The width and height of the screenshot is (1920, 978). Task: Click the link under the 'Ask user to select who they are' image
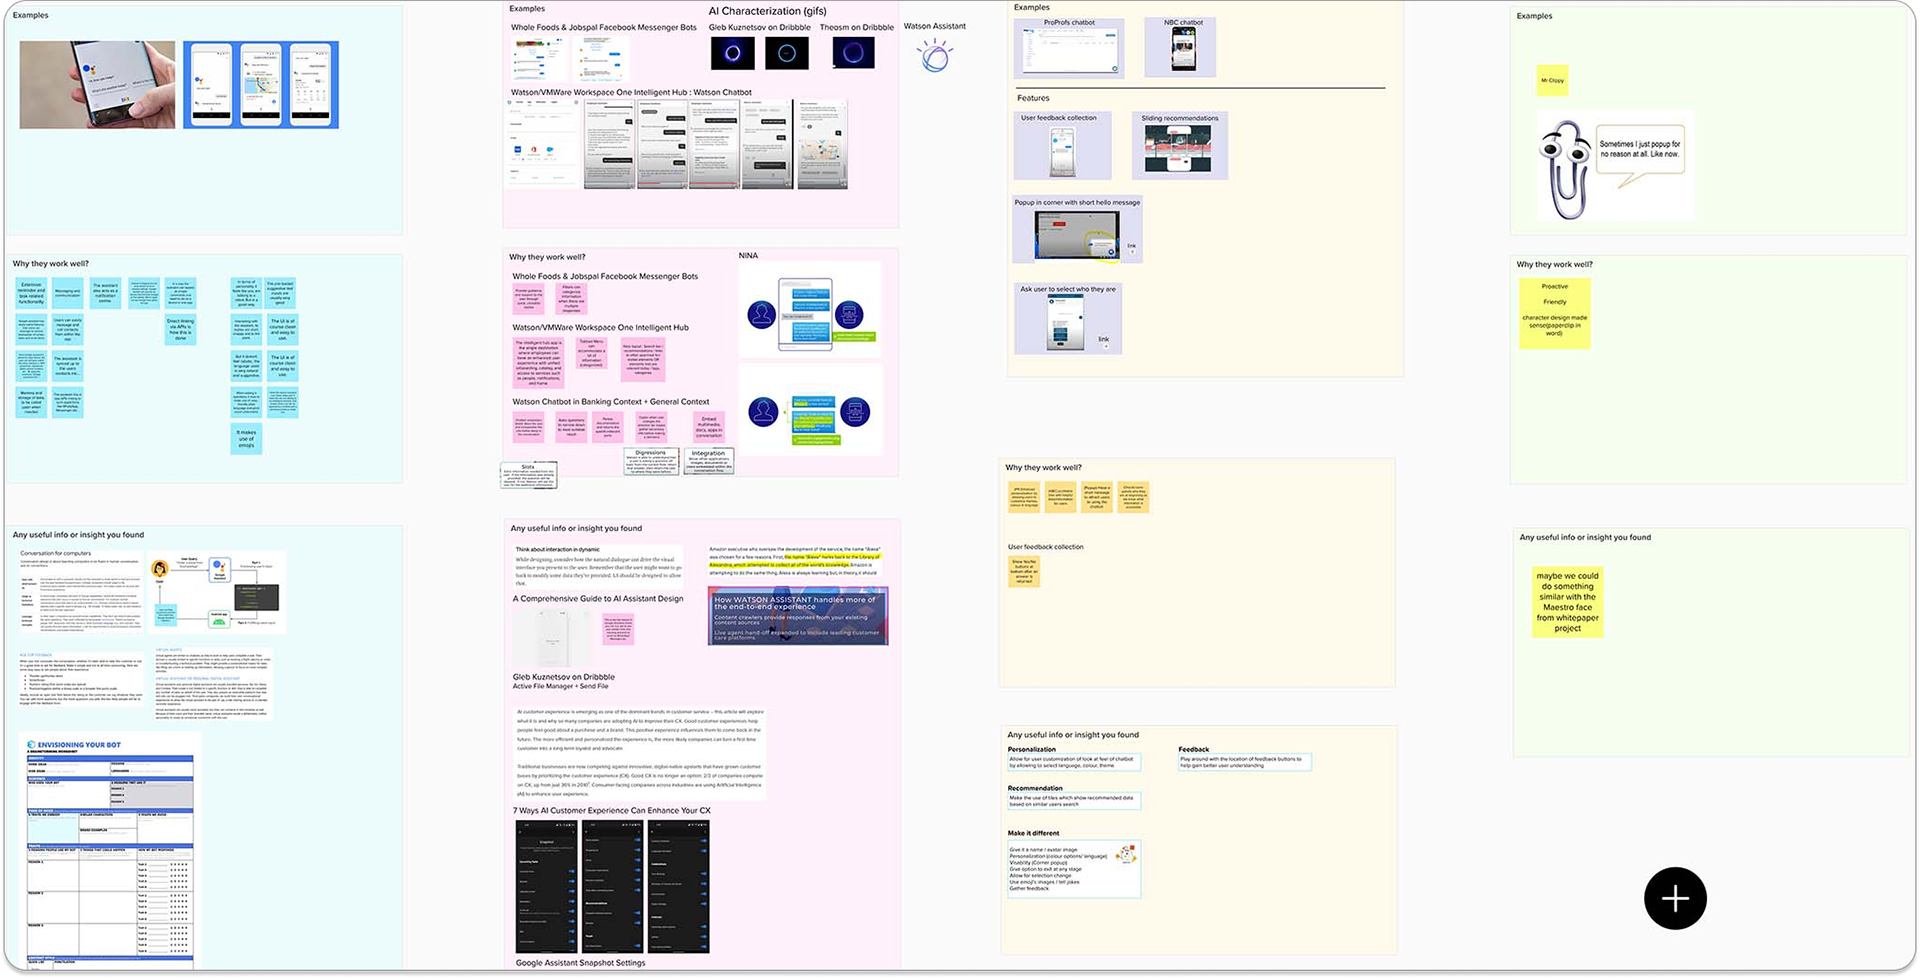(x=1103, y=339)
